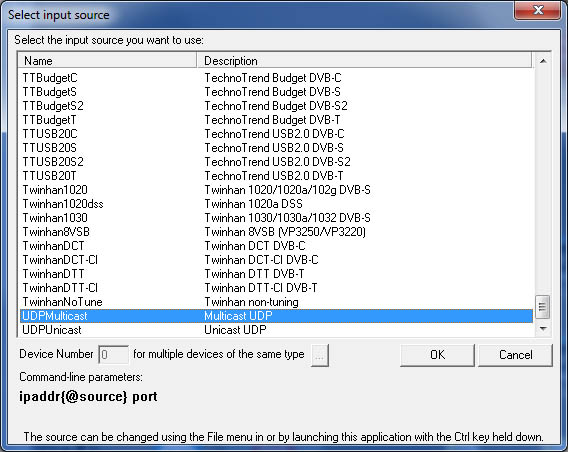Image resolution: width=568 pixels, height=452 pixels.
Task: Select the TTBudgetC row
Action: [276, 78]
